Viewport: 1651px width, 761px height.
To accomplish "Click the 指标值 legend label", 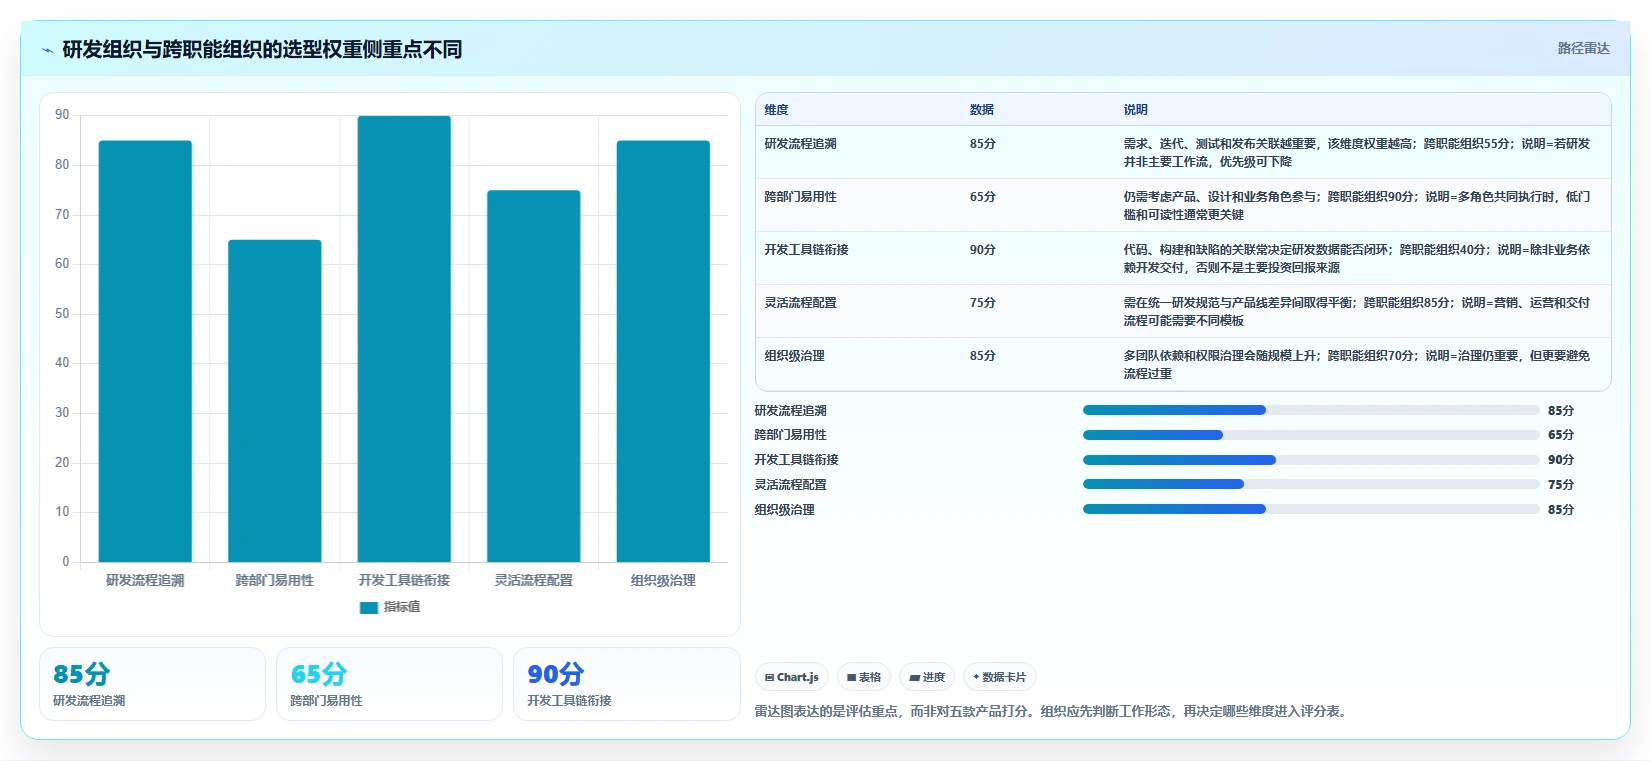I will click(x=402, y=607).
